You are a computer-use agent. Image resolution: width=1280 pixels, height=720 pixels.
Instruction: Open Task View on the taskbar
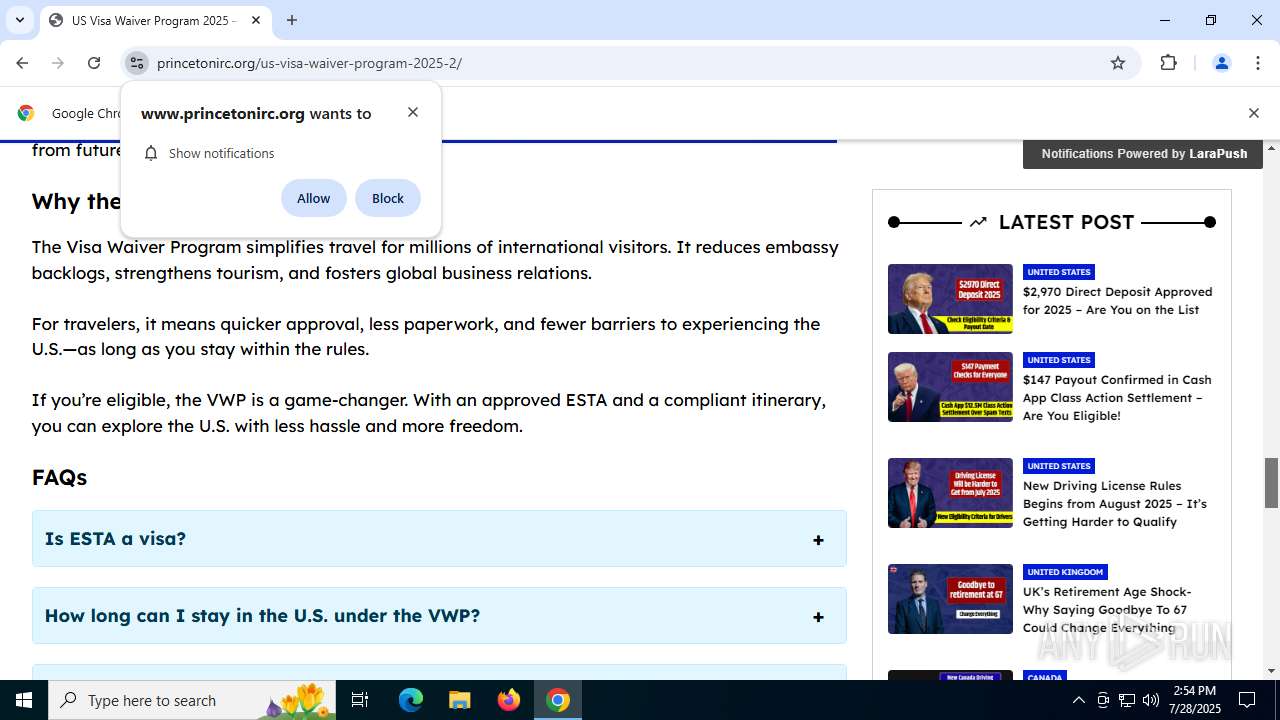coord(360,700)
